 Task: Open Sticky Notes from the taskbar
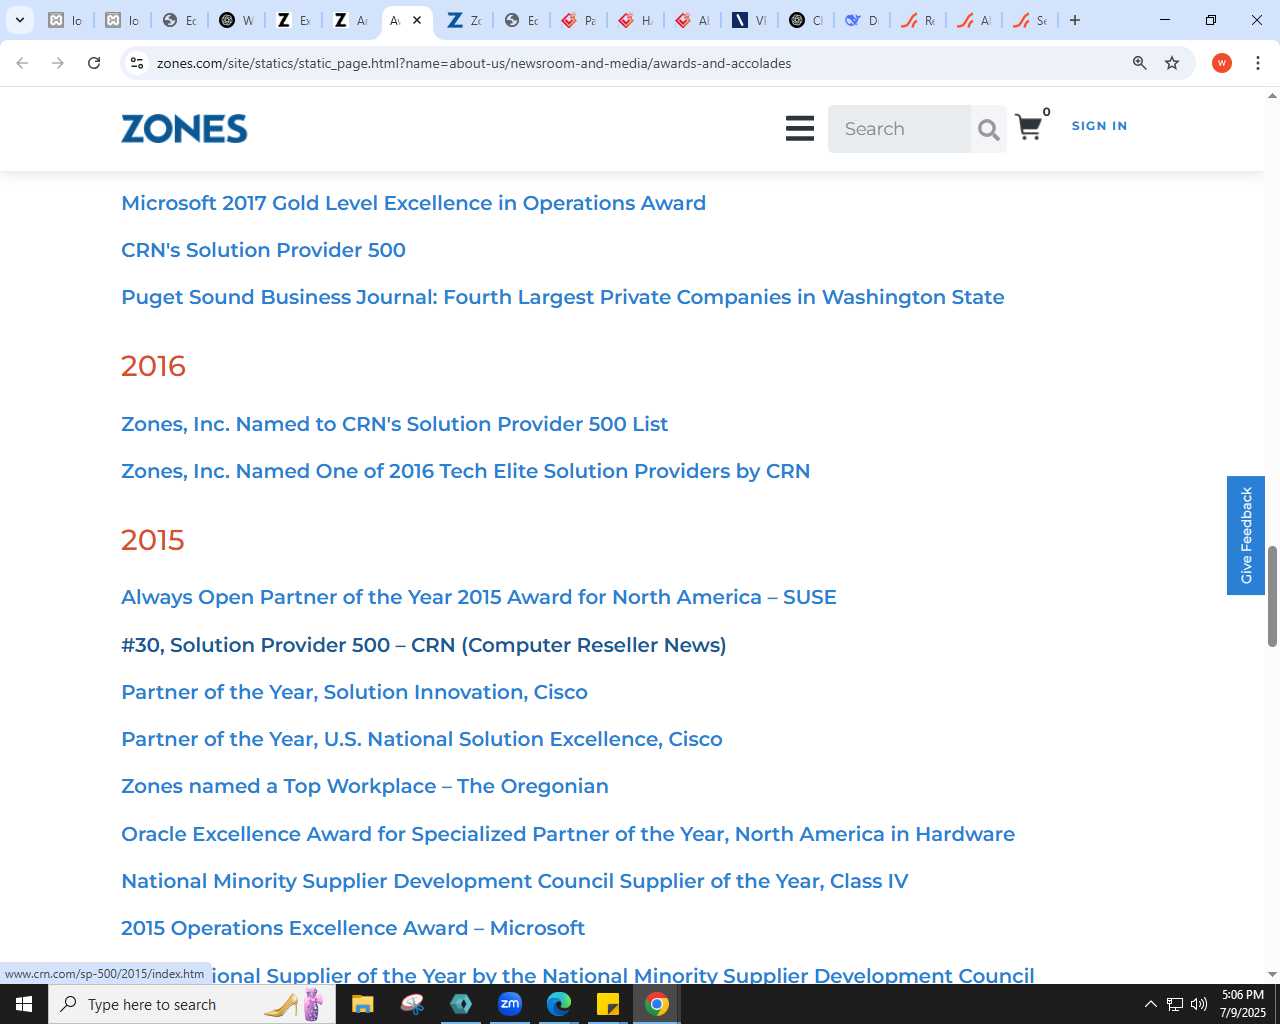coord(608,1004)
